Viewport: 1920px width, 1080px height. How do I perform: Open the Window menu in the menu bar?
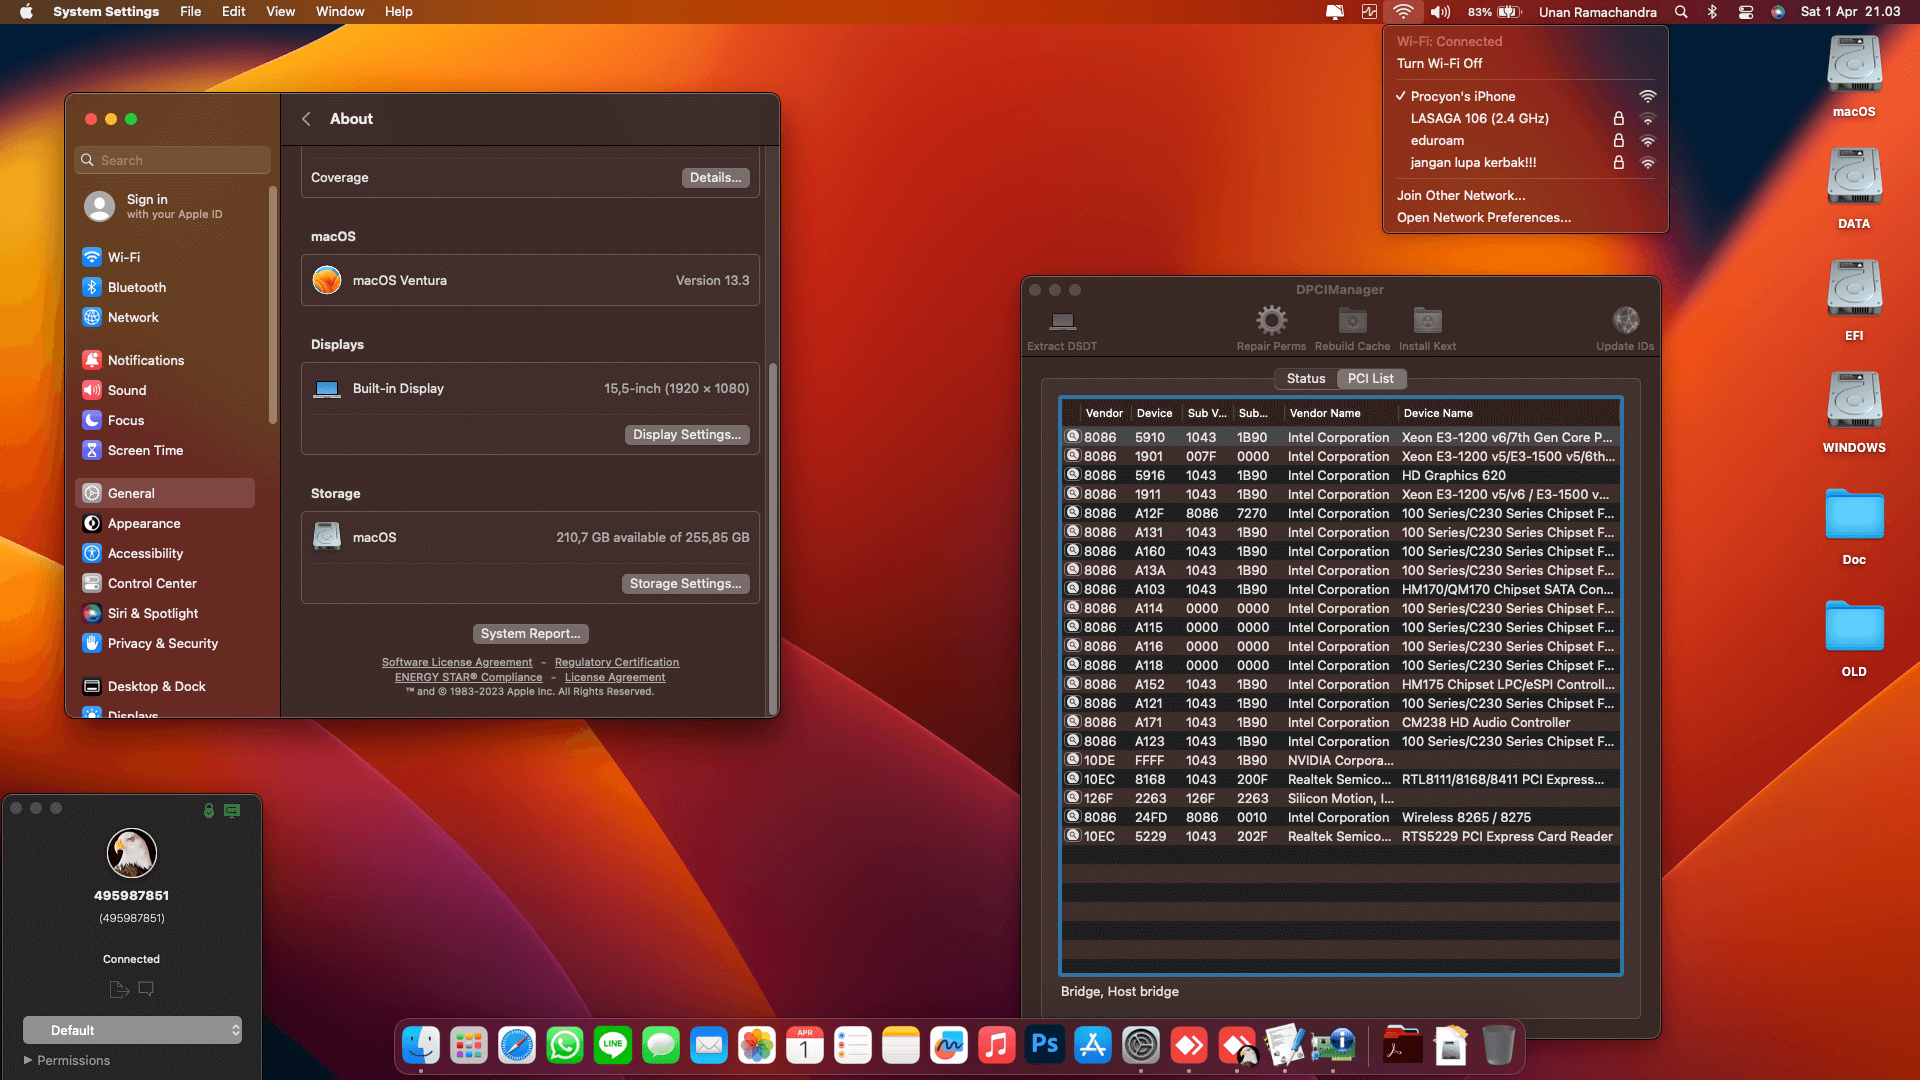click(340, 11)
